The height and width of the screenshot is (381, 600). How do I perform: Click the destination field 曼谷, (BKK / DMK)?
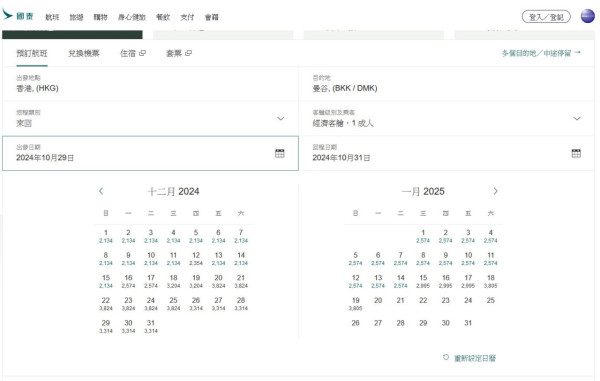[447, 84]
